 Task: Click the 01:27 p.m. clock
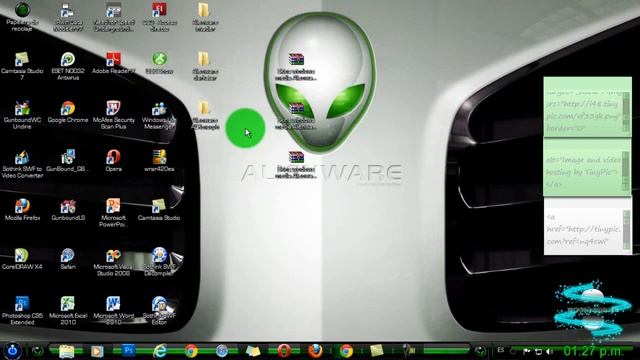[593, 351]
